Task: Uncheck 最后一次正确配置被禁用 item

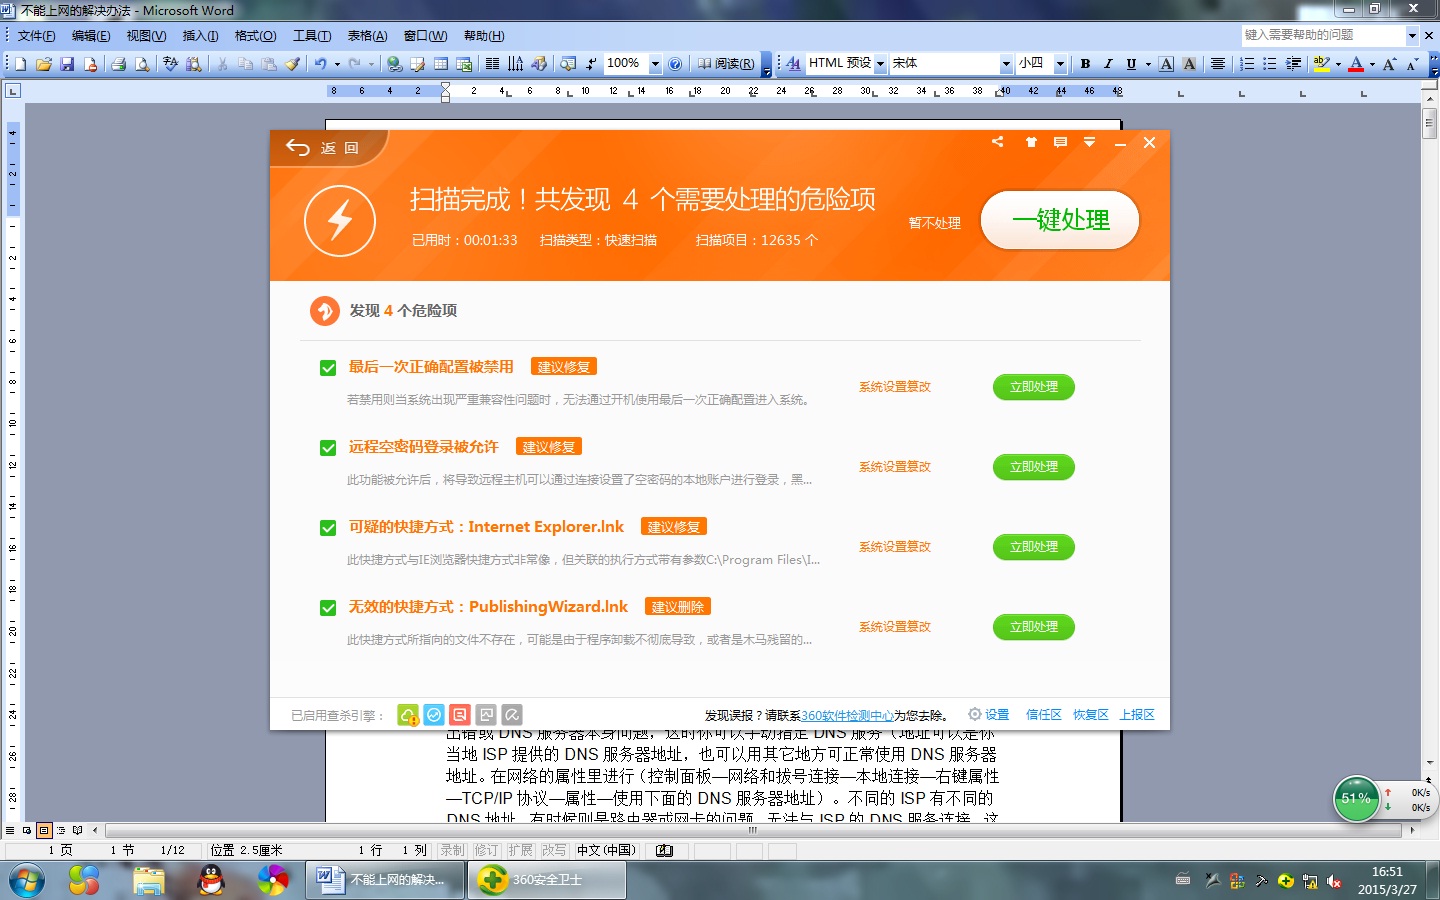Action: 328,368
